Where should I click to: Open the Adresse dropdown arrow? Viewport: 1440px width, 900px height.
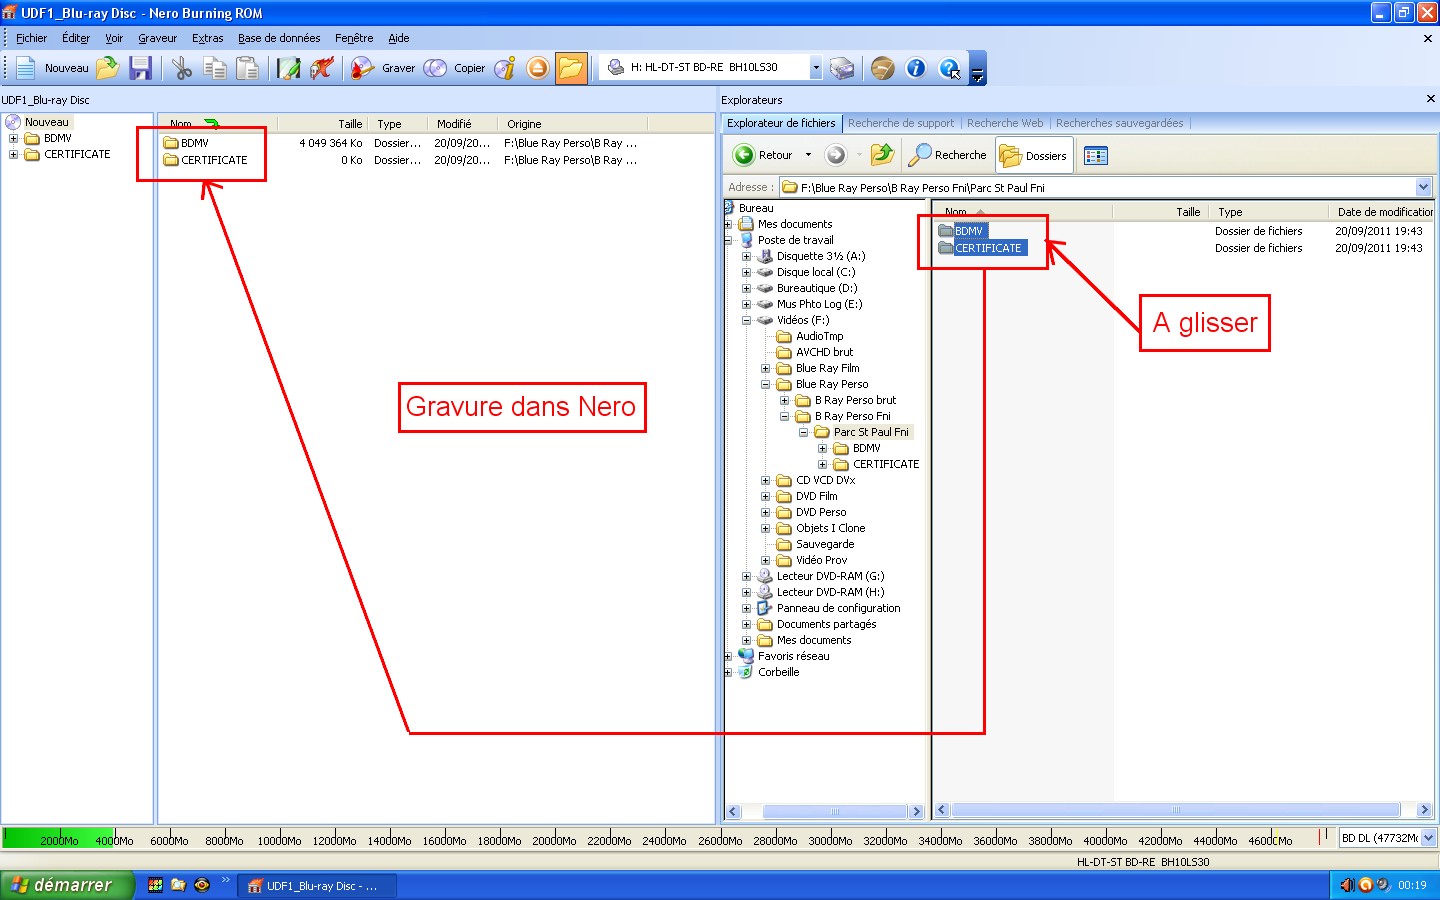click(x=1424, y=187)
